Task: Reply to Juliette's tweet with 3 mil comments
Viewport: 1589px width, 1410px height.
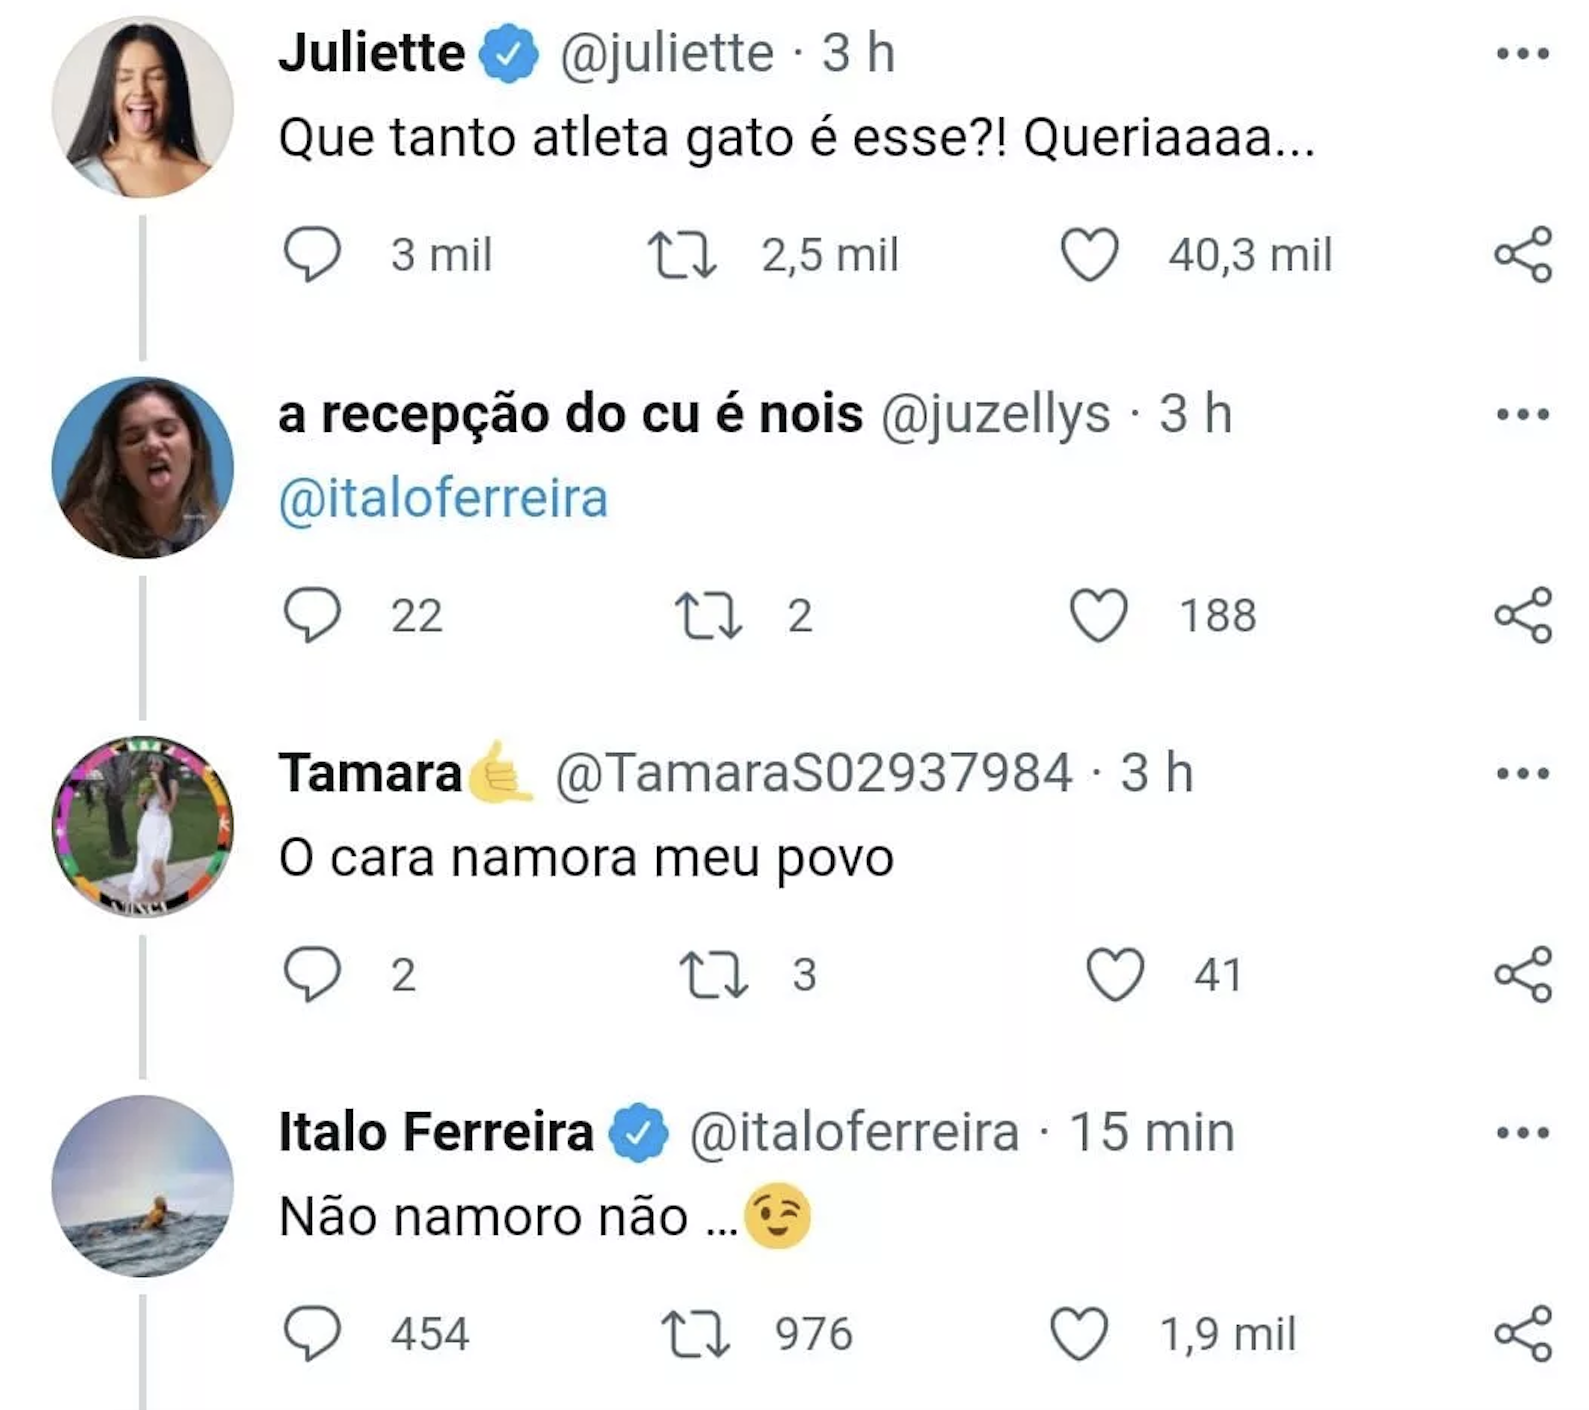Action: [x=312, y=255]
